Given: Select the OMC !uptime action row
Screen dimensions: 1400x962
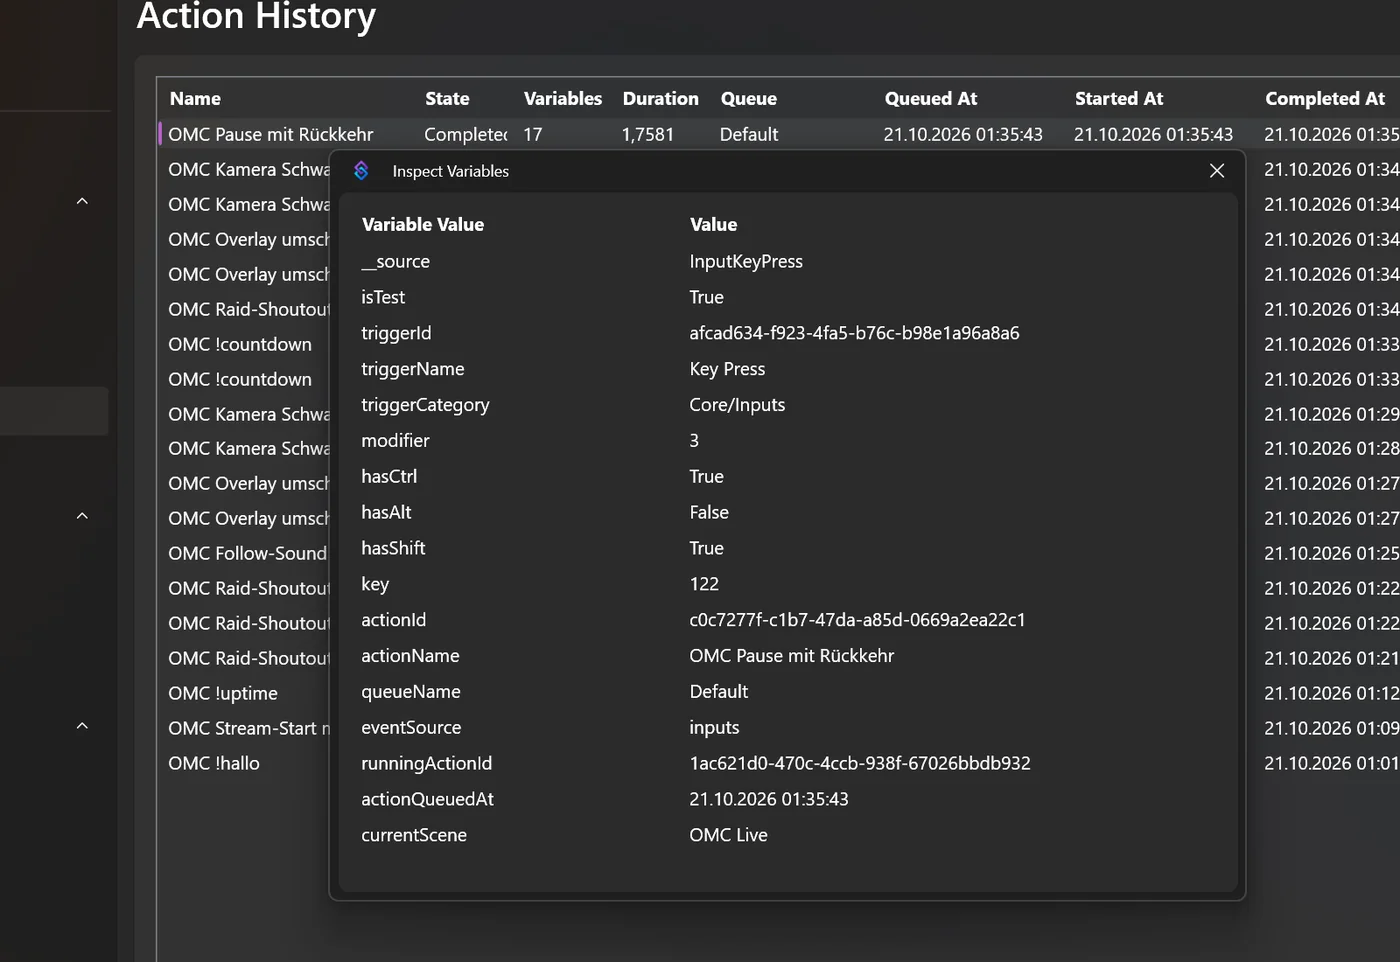Looking at the screenshot, I should point(223,693).
